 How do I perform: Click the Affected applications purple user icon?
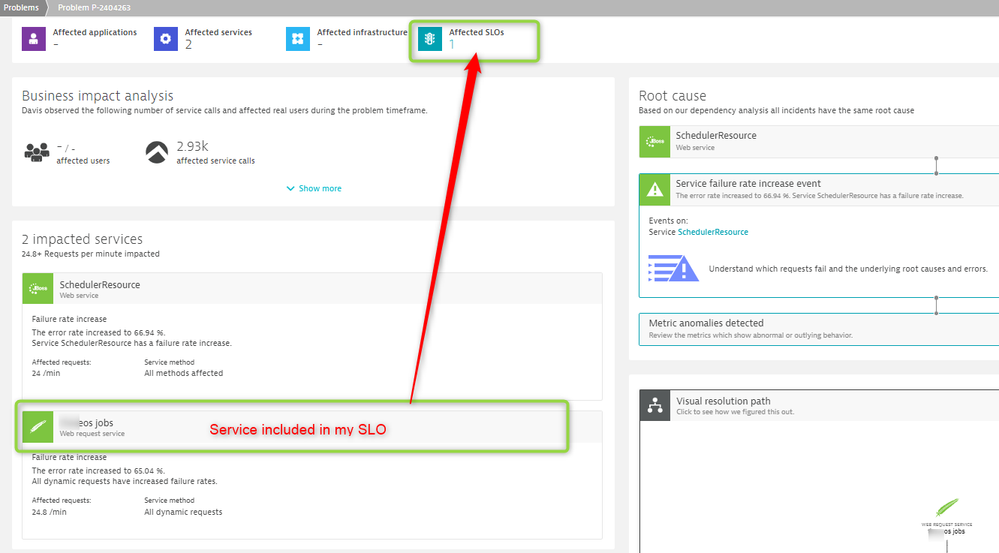pos(34,39)
